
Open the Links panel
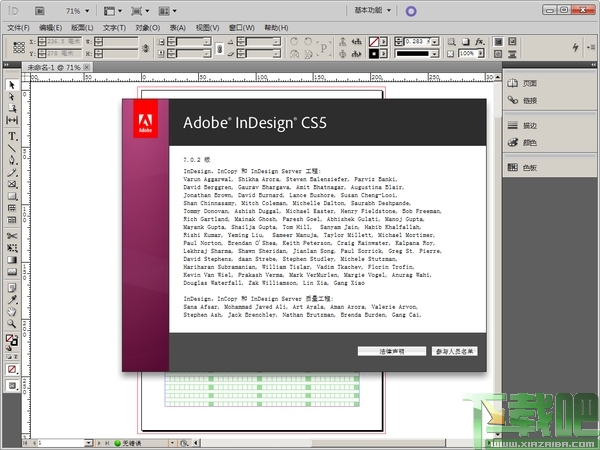click(x=522, y=100)
